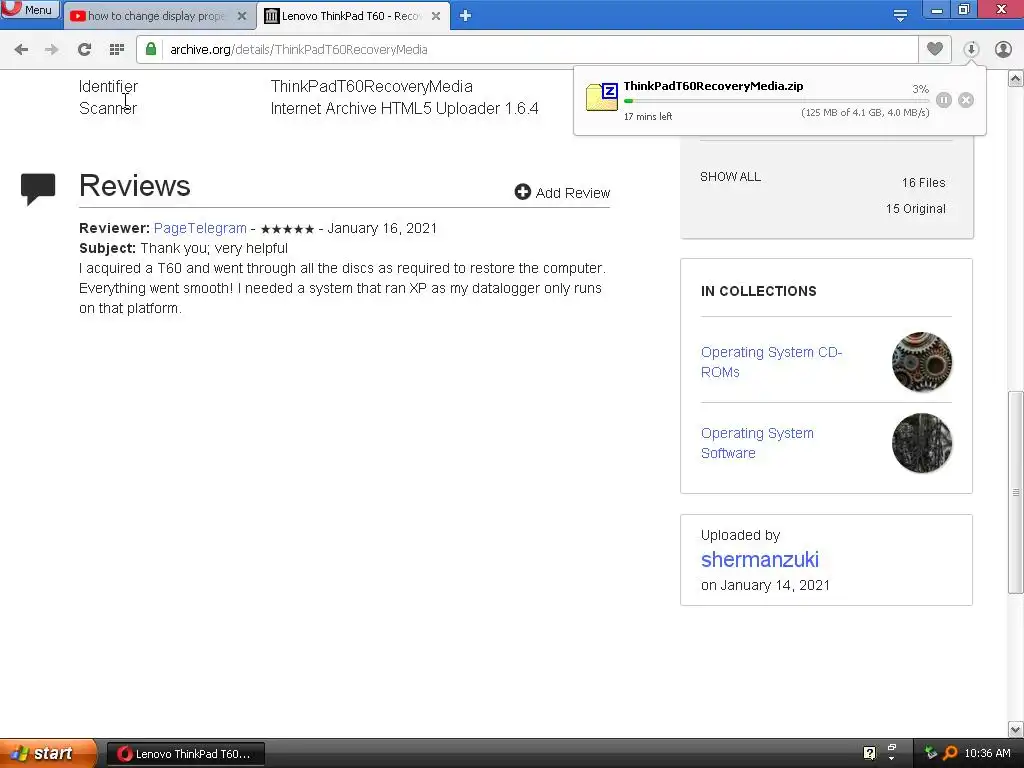Click the scrollbar up arrow

pos(1016,79)
